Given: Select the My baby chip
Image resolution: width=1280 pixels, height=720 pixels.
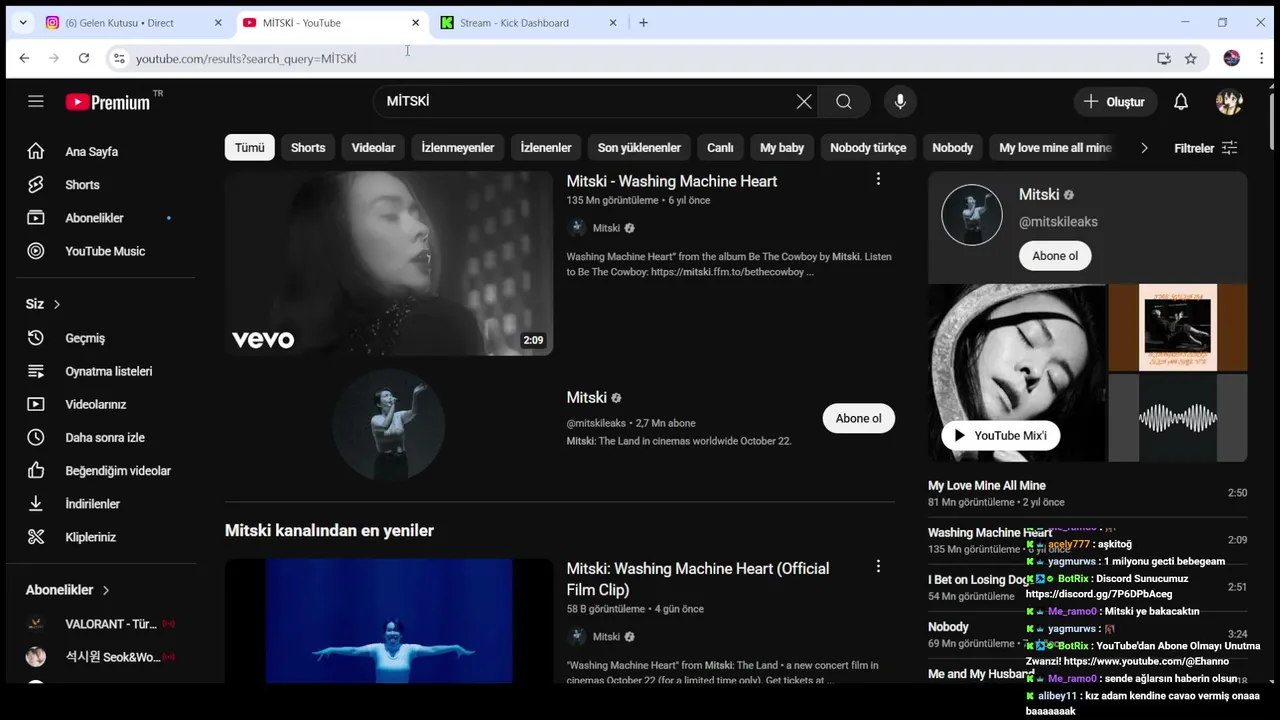Looking at the screenshot, I should [x=782, y=148].
